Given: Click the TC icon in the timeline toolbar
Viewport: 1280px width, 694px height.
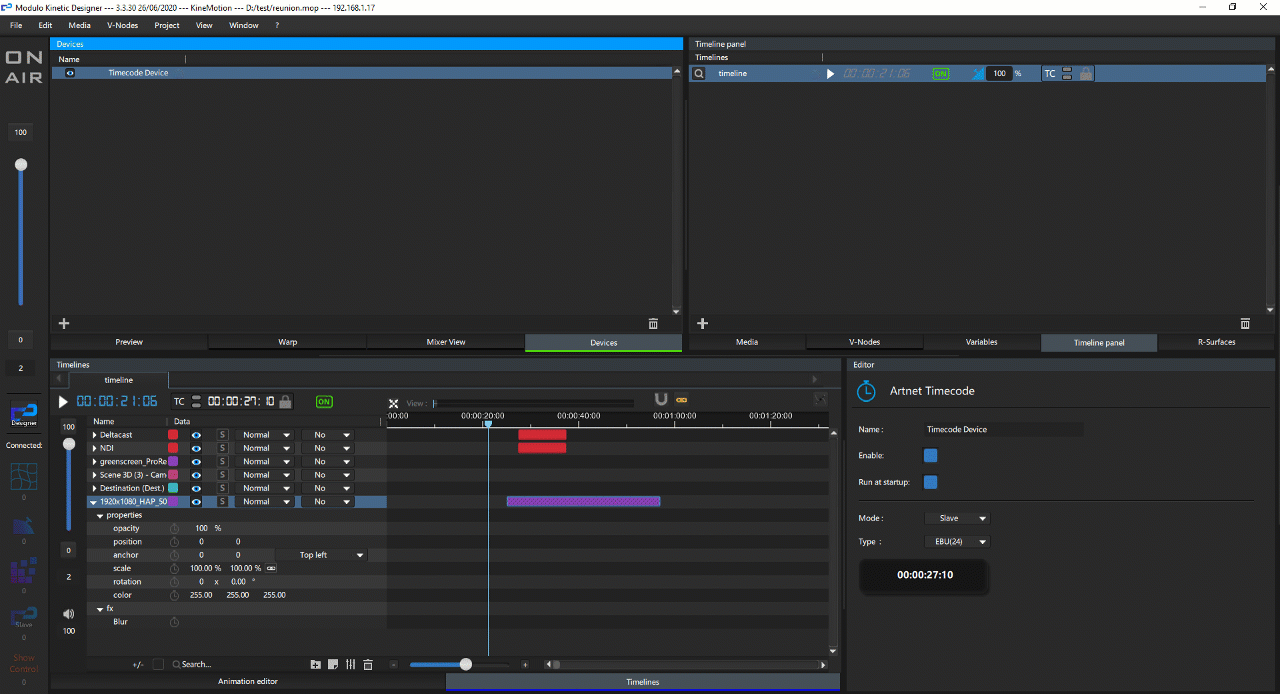Looking at the screenshot, I should [178, 400].
